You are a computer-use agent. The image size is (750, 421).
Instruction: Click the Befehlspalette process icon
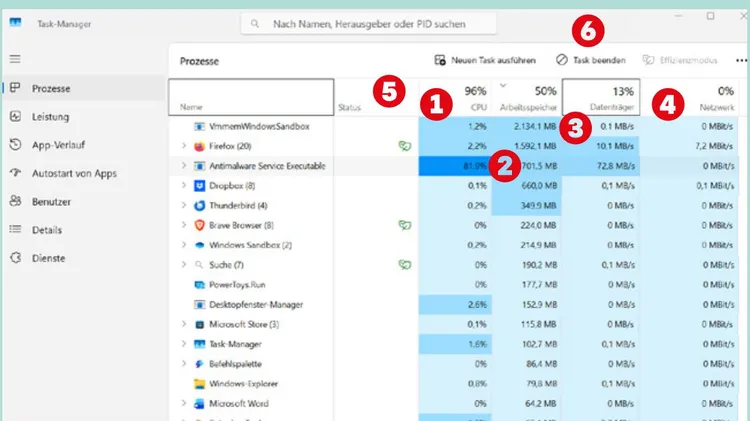tap(199, 364)
